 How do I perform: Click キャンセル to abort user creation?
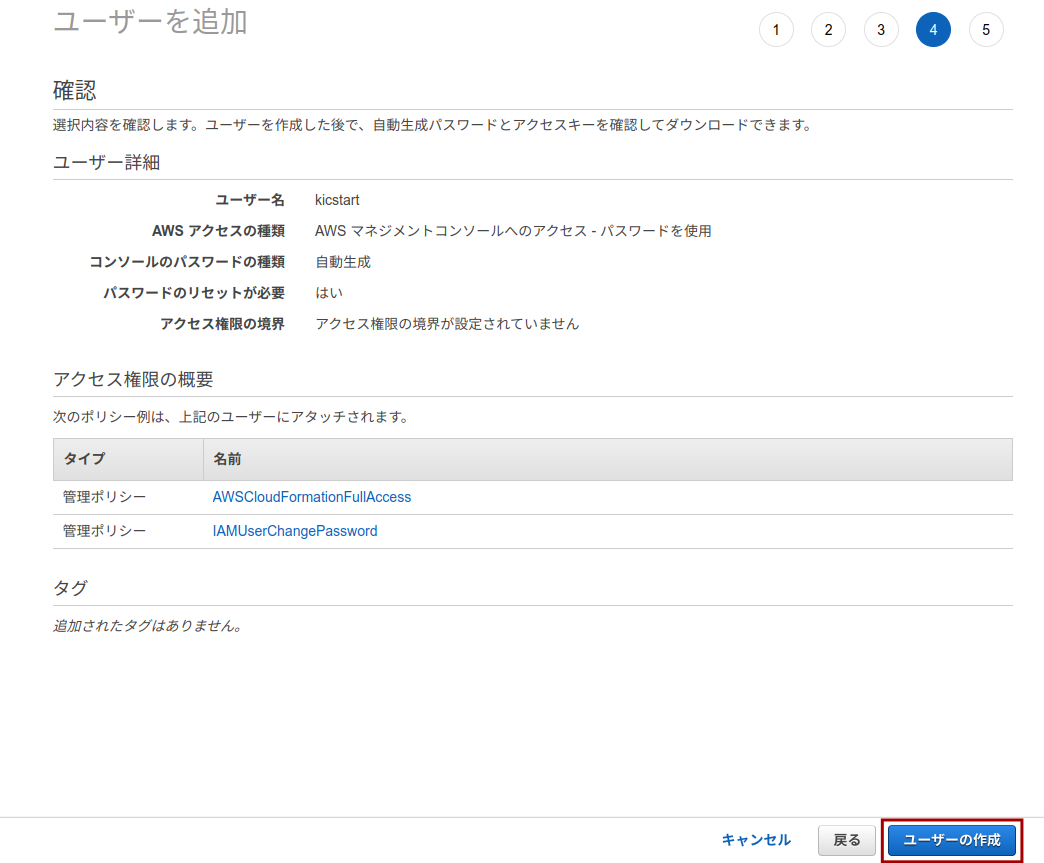click(755, 840)
